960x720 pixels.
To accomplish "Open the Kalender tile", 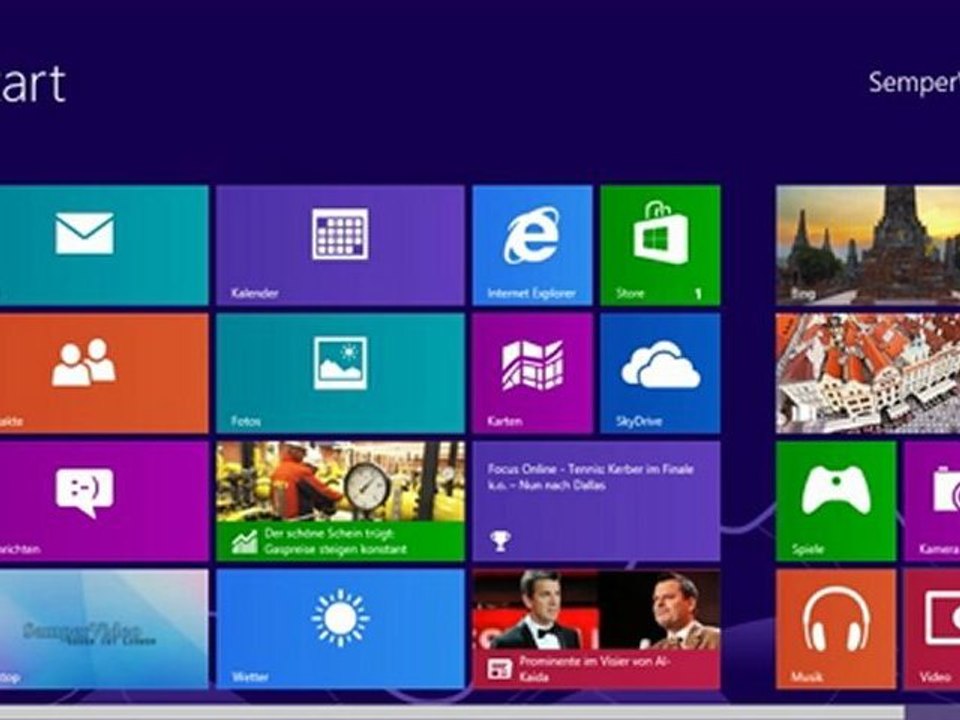I will pyautogui.click(x=340, y=245).
